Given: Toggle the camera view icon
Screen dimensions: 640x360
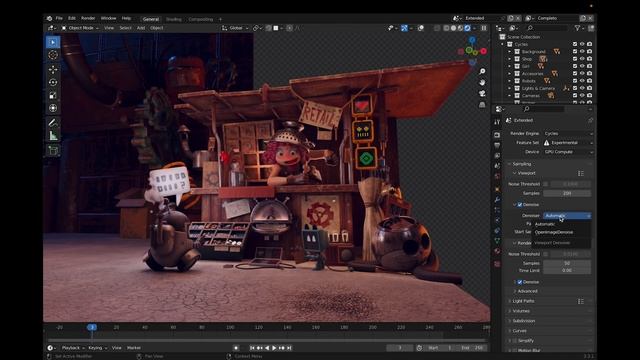Looking at the screenshot, I should (482, 93).
